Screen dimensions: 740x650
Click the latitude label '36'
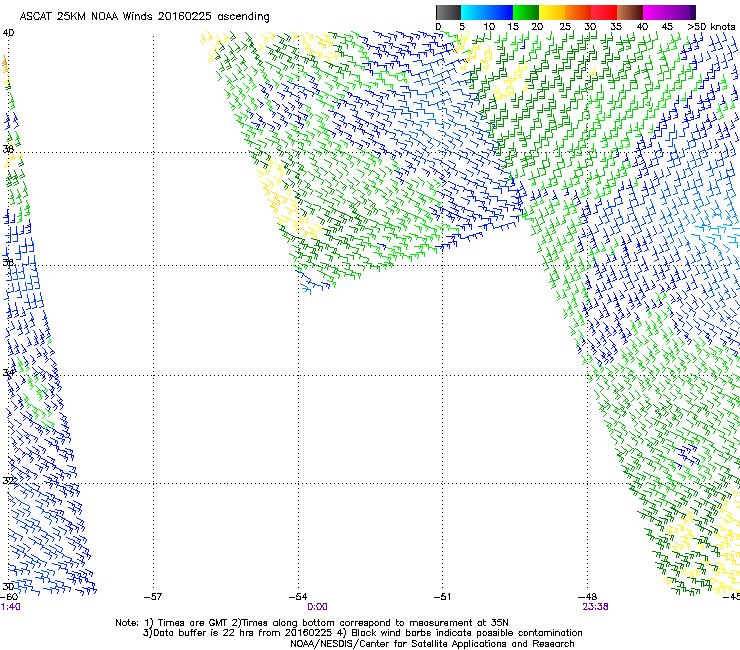pos(8,262)
